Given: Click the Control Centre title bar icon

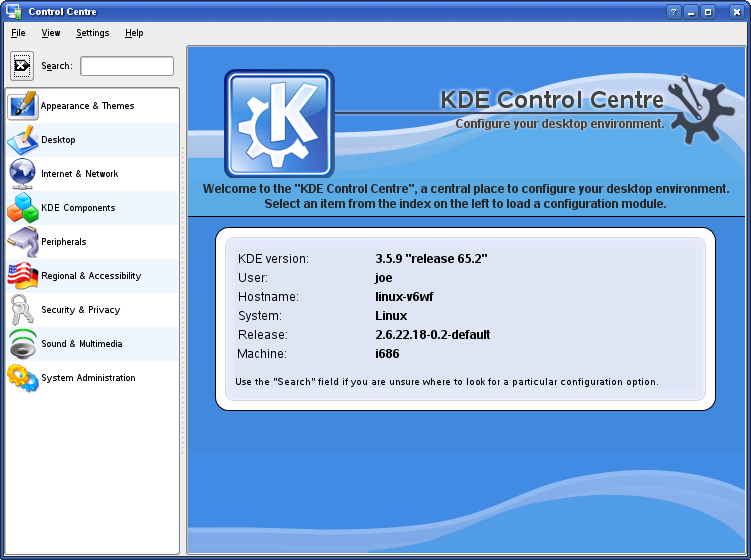Looking at the screenshot, I should (13, 11).
